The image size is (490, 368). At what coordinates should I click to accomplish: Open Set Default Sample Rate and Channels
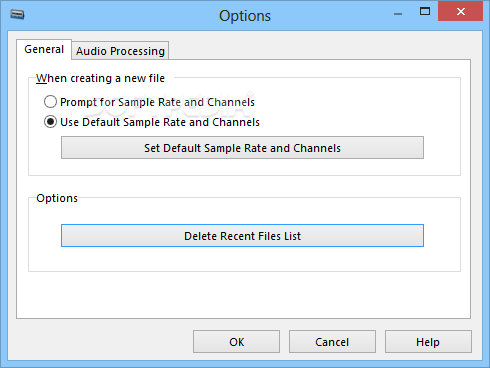point(242,148)
